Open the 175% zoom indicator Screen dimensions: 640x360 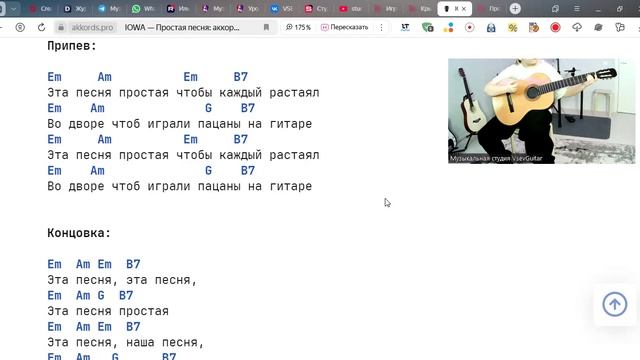click(298, 27)
